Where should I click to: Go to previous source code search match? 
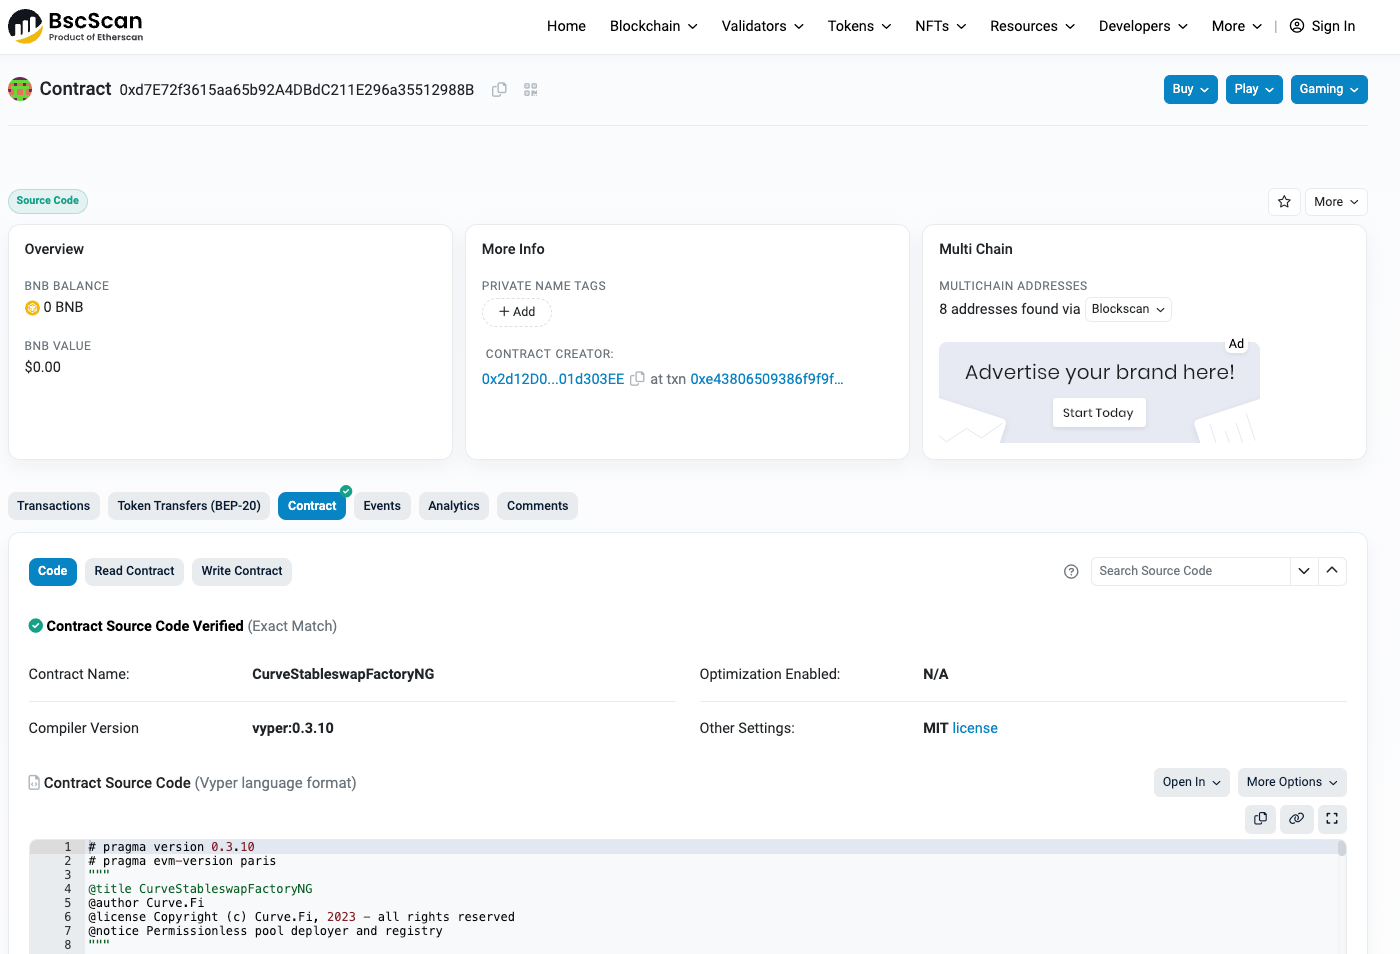point(1332,571)
